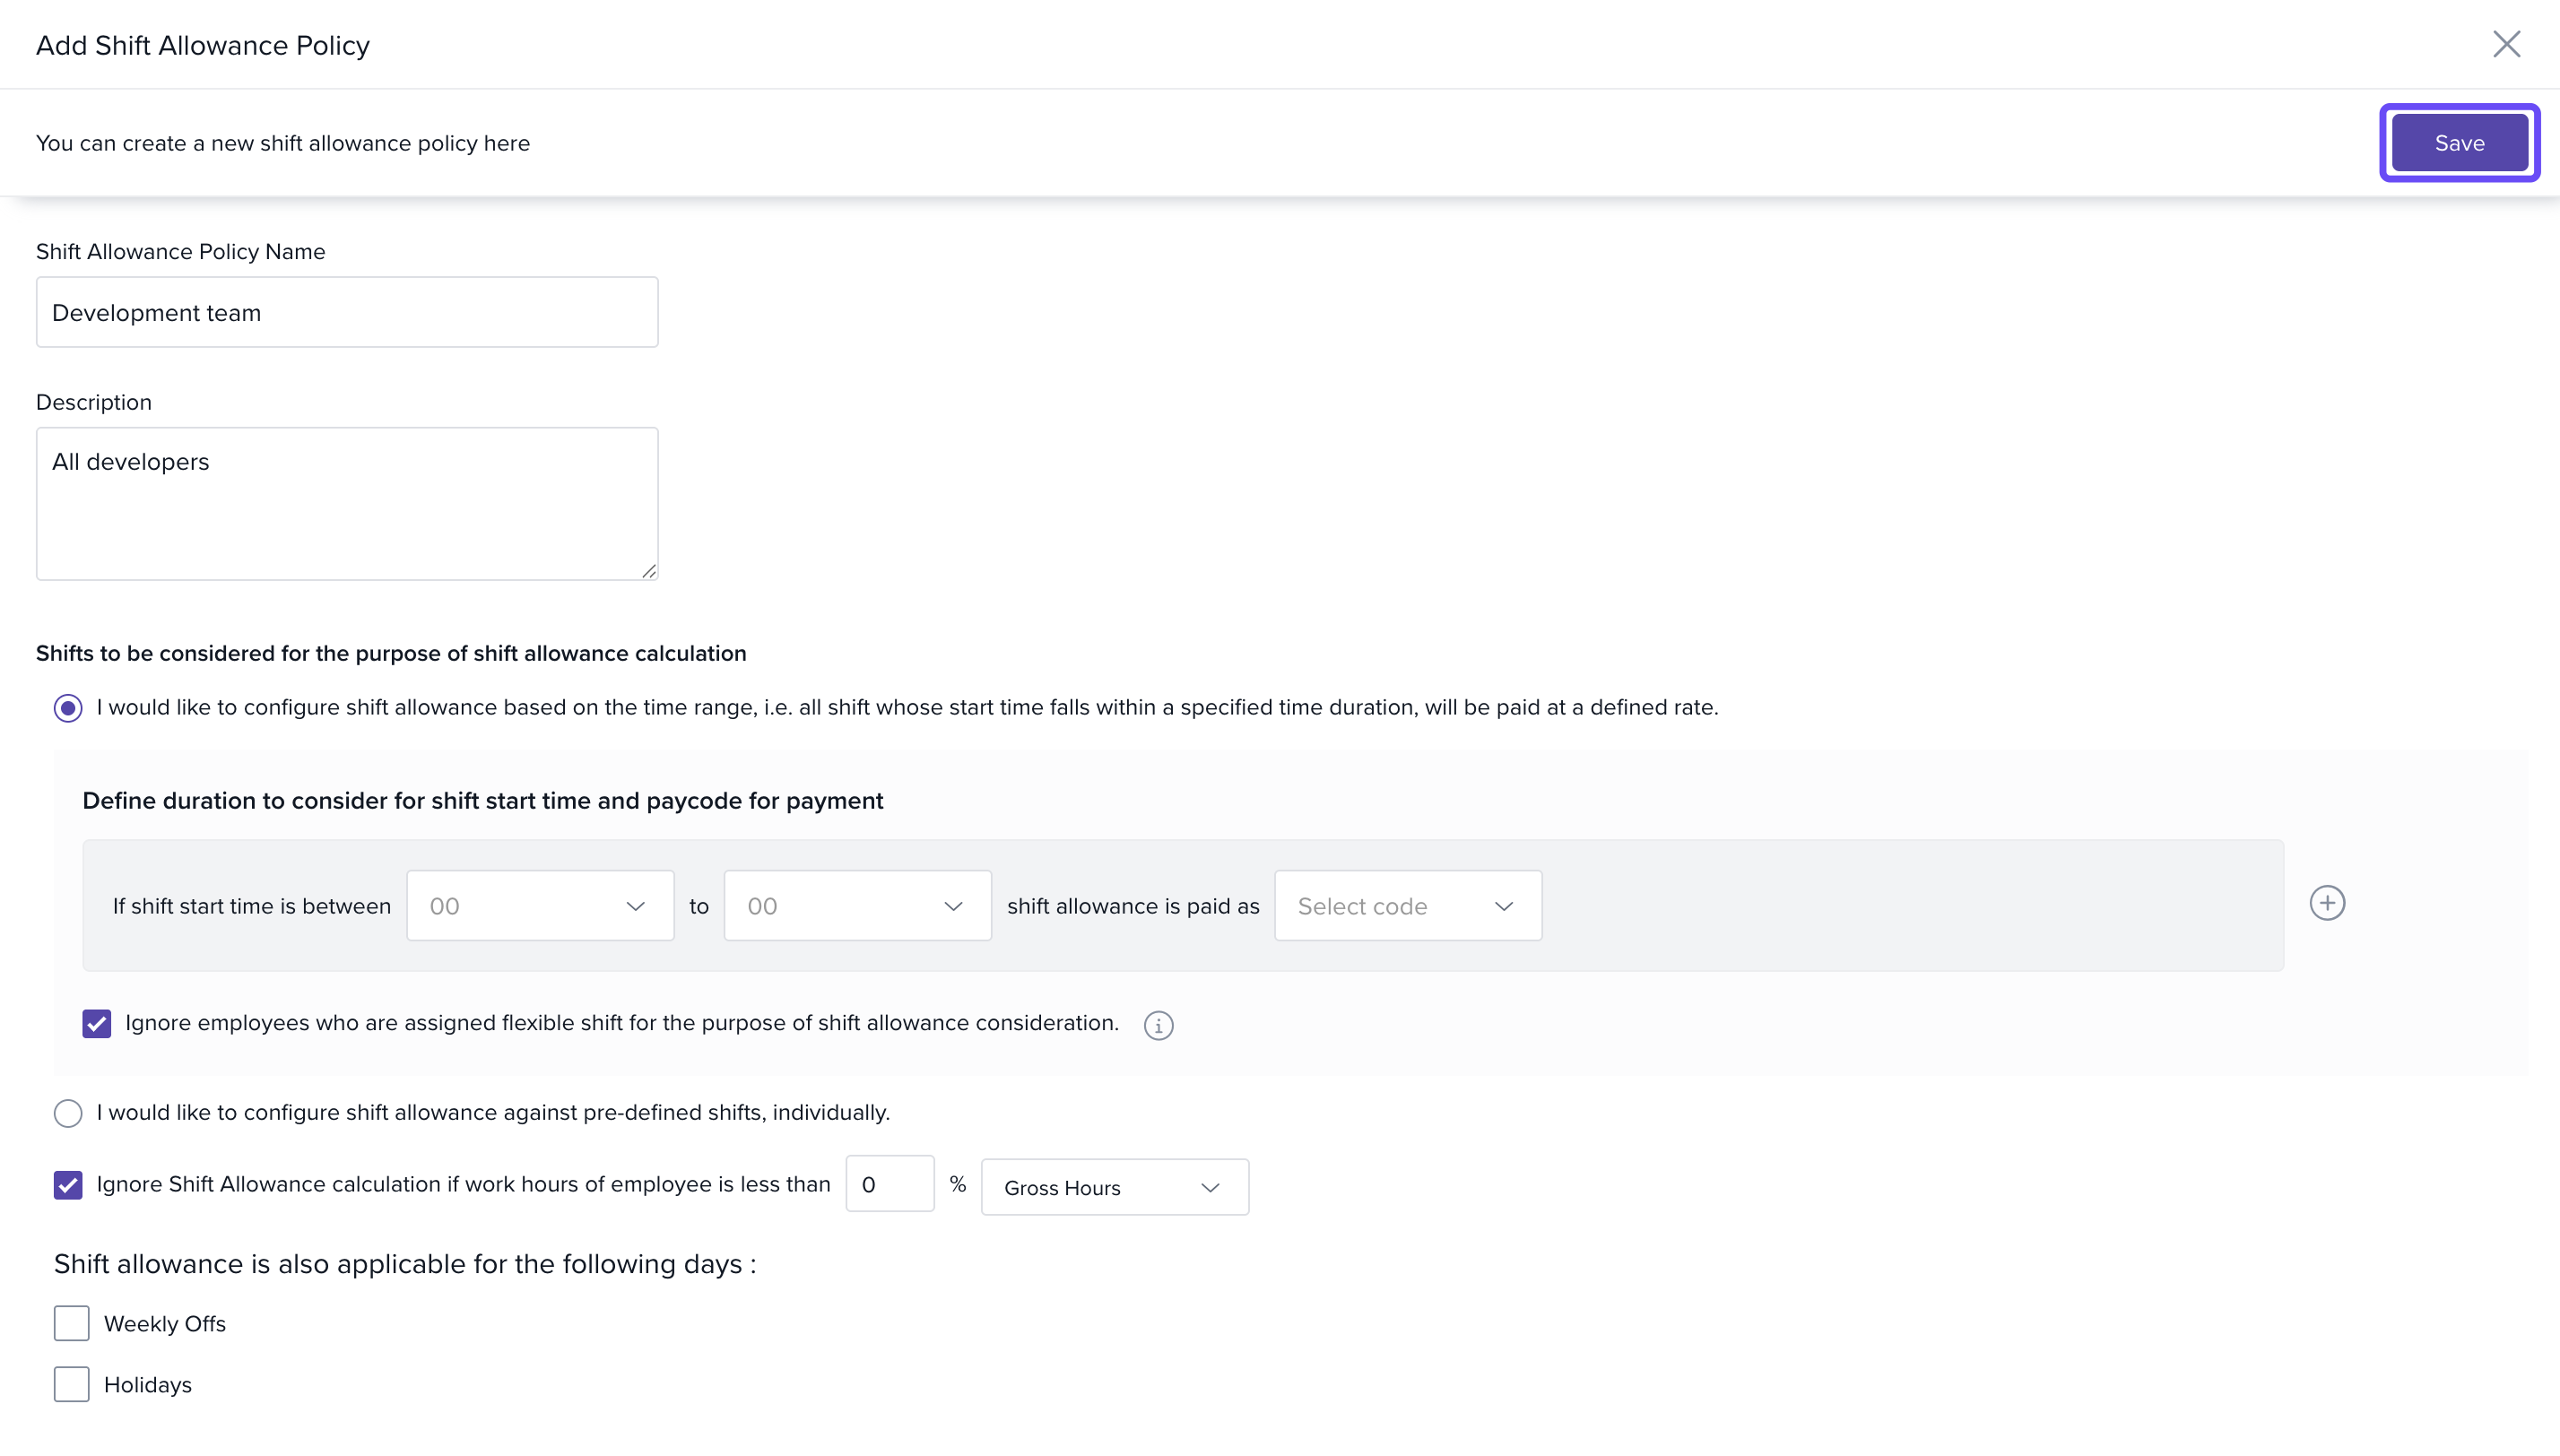Close the Add Shift Allowance Policy dialog
This screenshot has height=1456, width=2560.
(x=2506, y=44)
